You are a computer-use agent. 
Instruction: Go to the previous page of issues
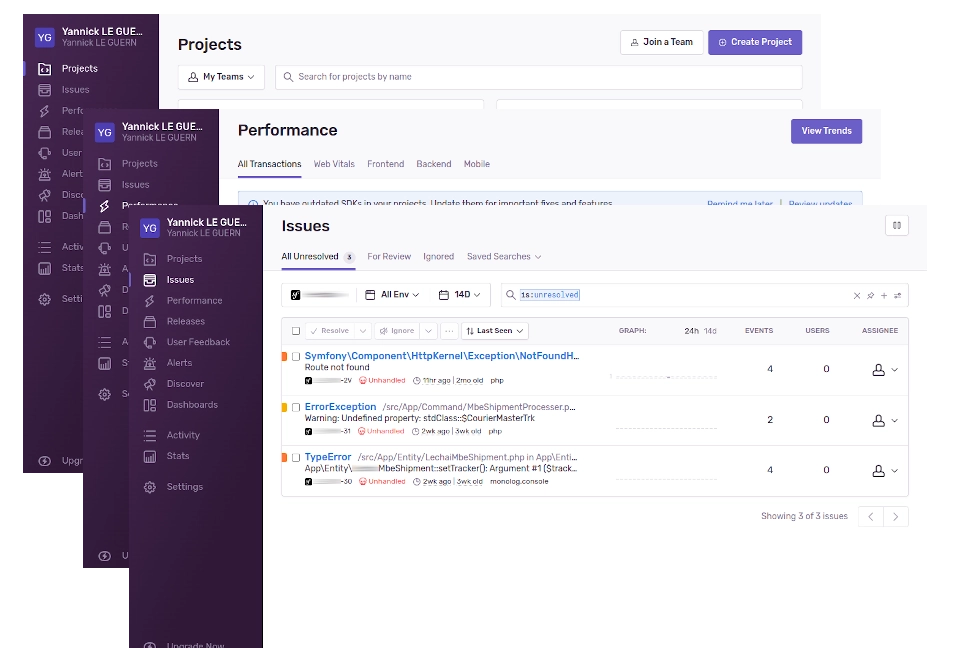[871, 517]
